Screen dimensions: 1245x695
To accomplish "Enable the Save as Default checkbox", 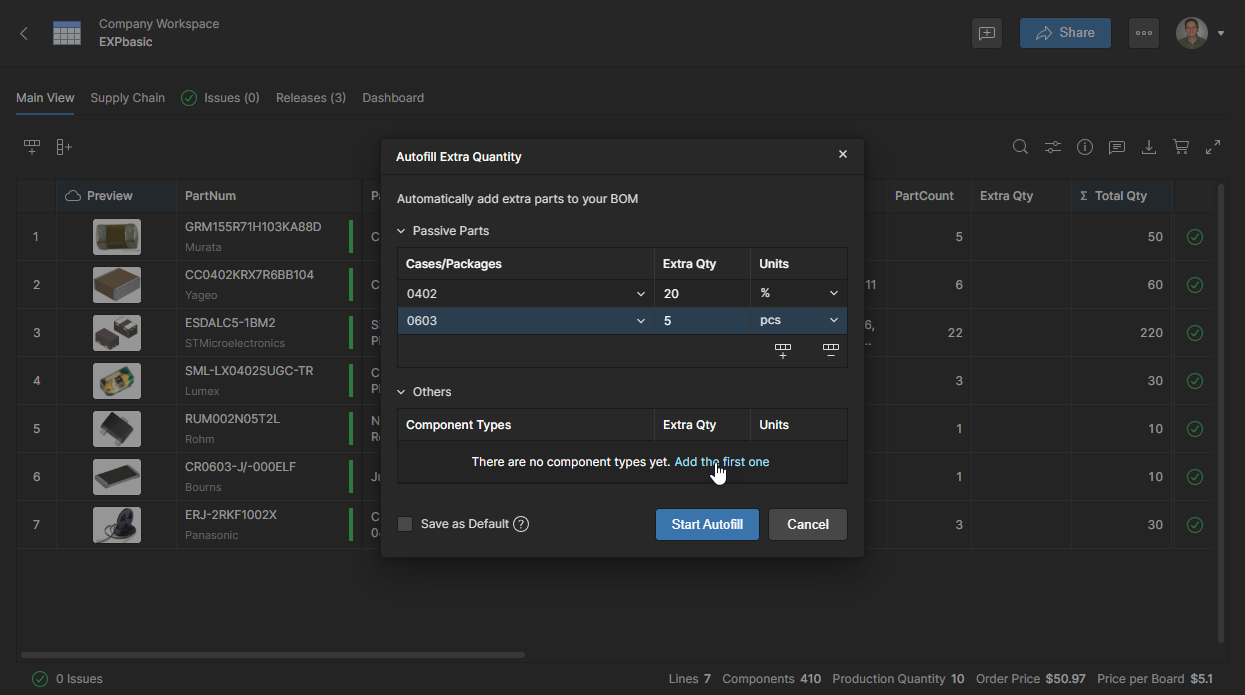I will pos(405,524).
